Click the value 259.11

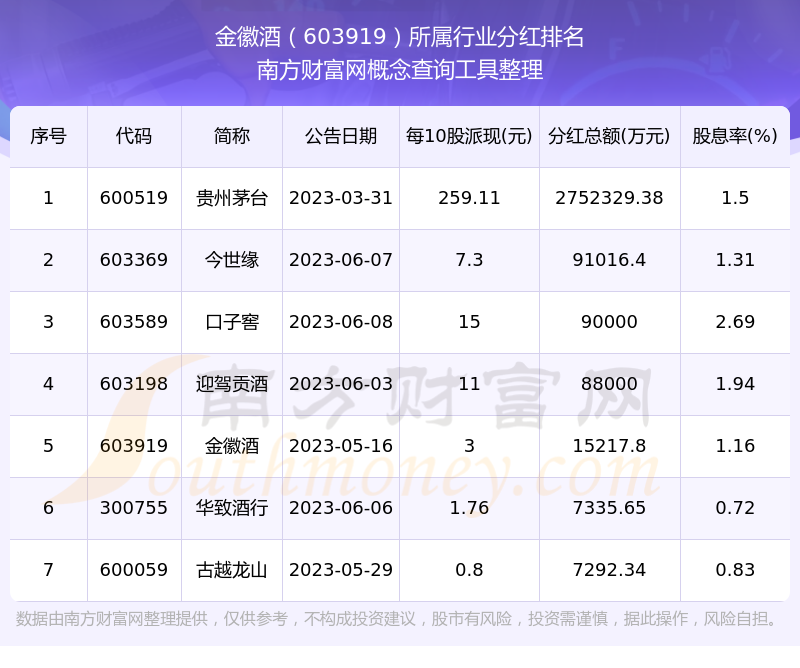tap(469, 198)
